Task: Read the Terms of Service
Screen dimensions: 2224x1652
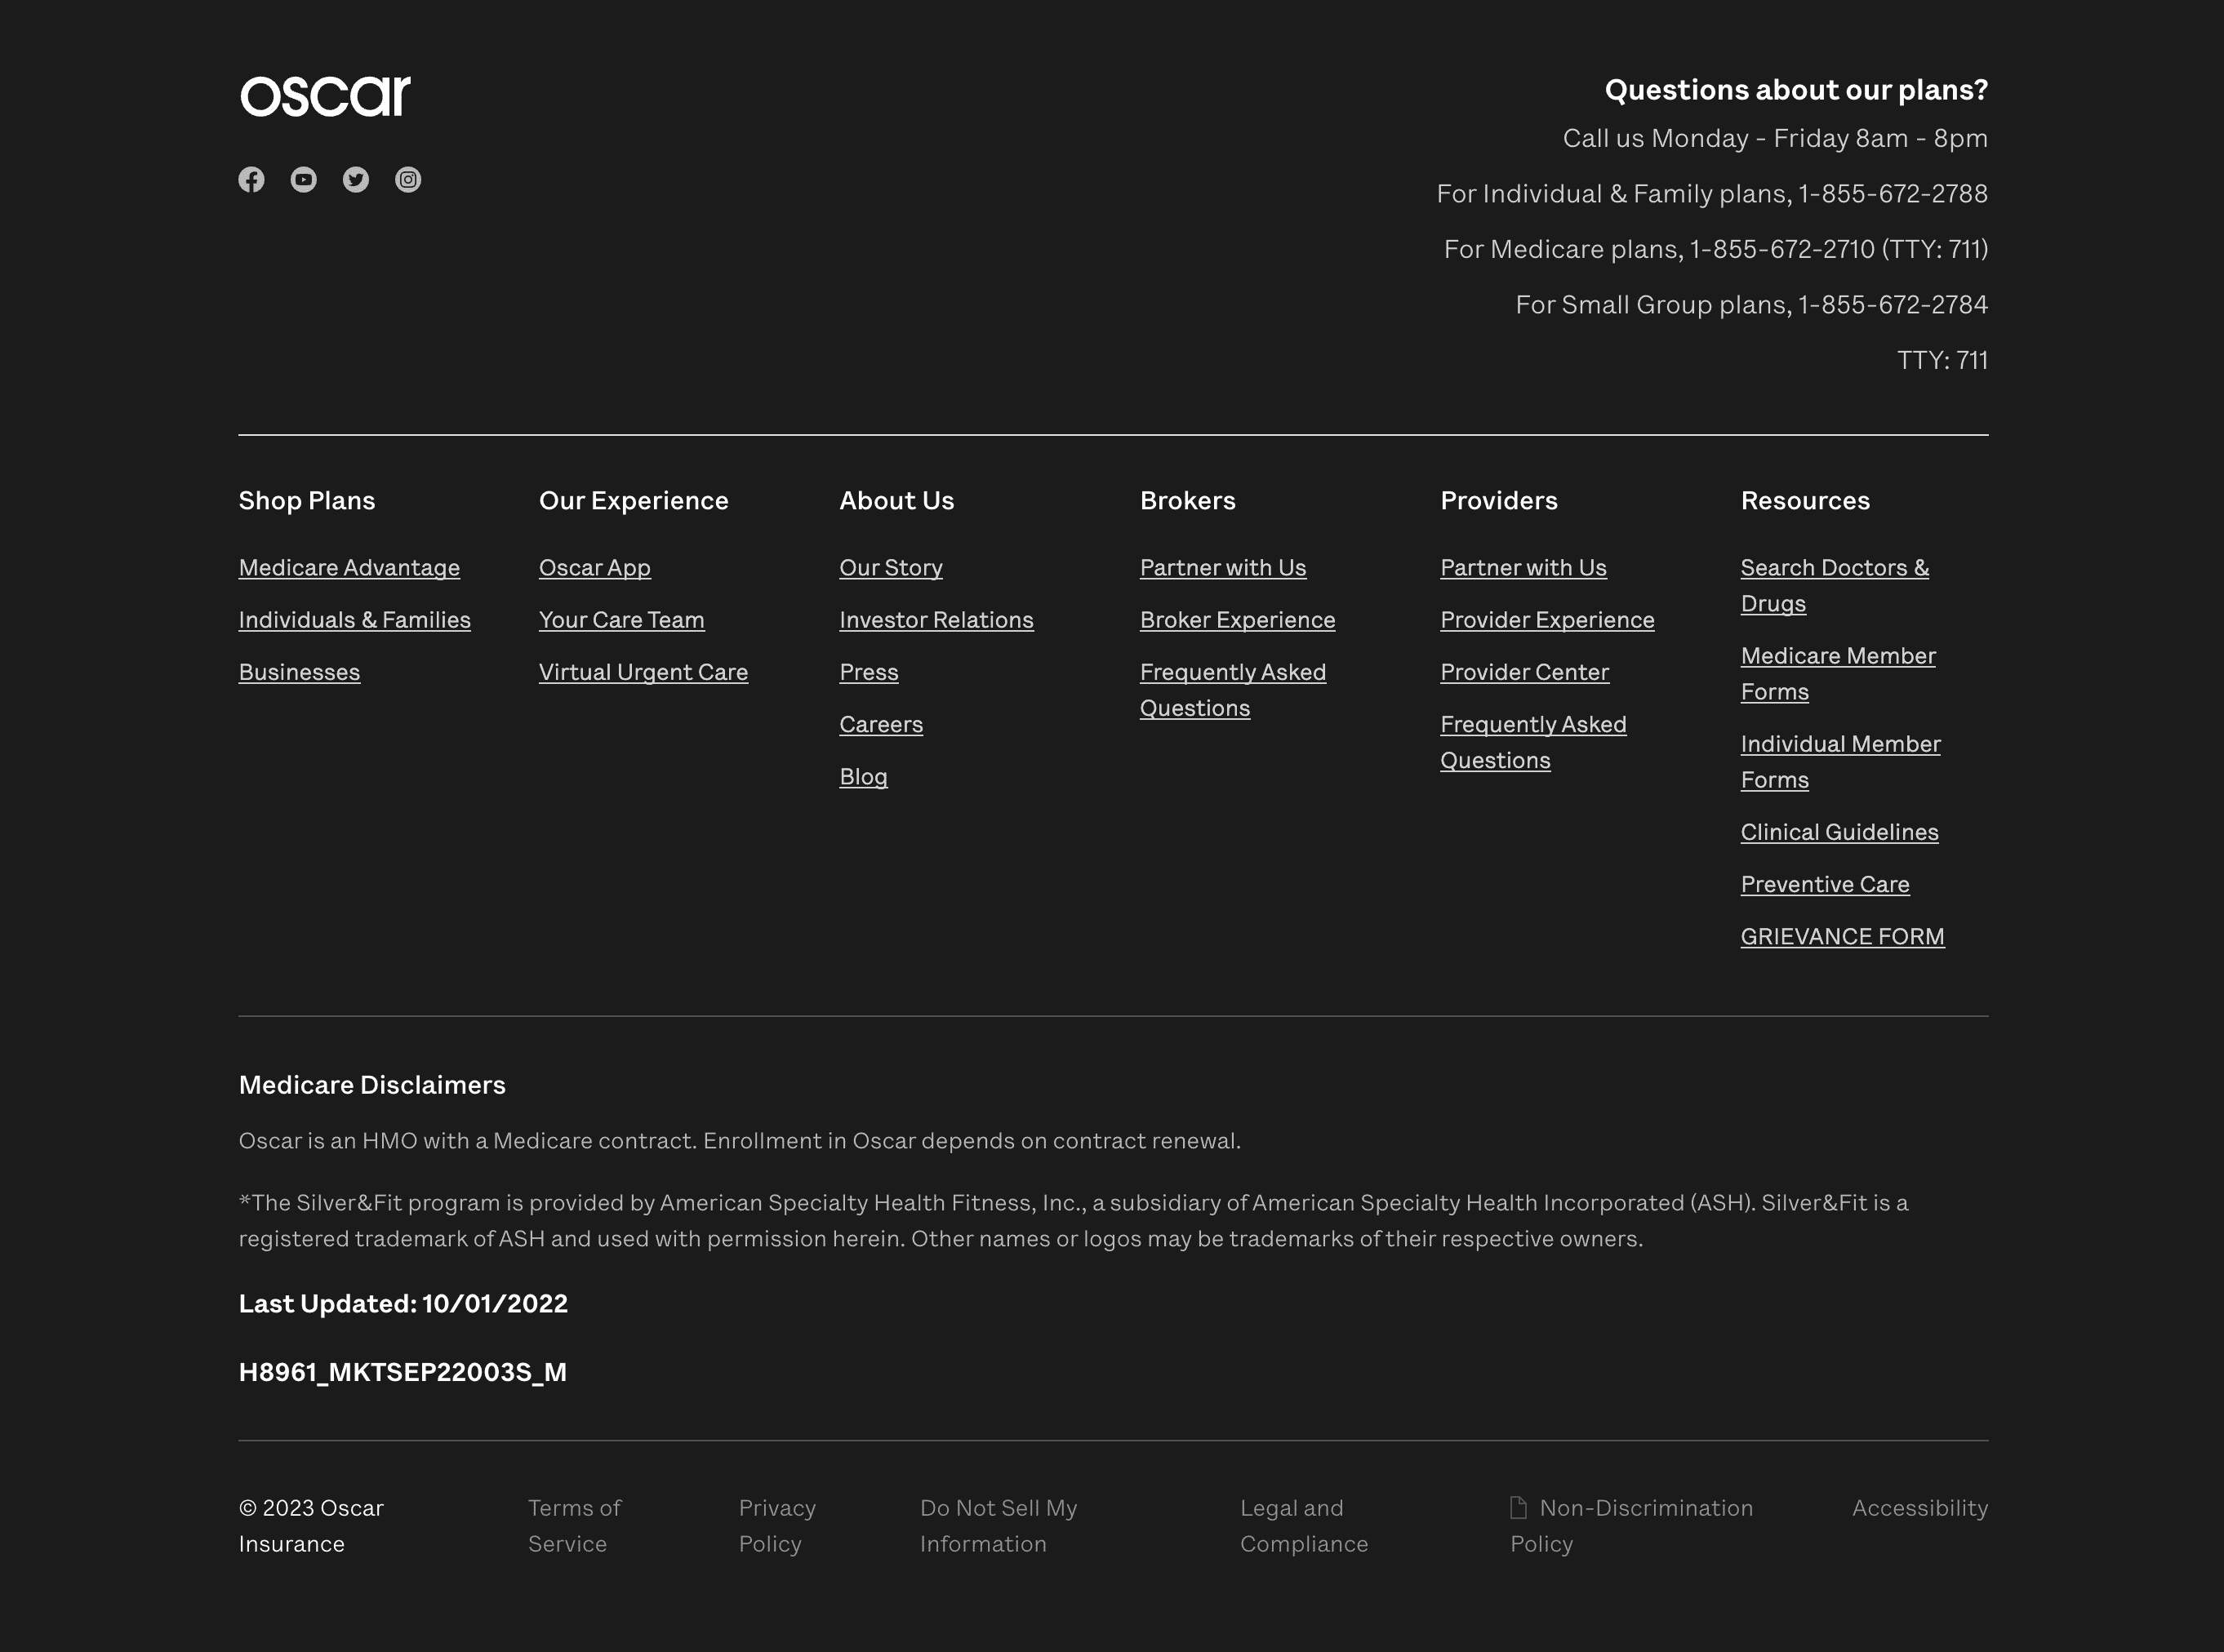Action: pos(574,1526)
